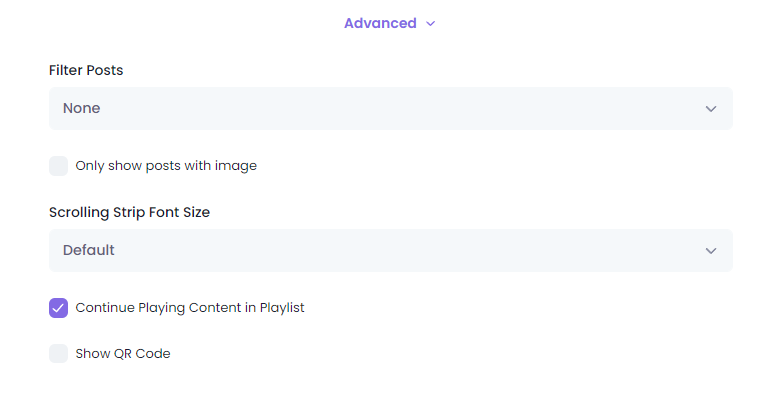Enable Only show posts with image

(x=58, y=166)
